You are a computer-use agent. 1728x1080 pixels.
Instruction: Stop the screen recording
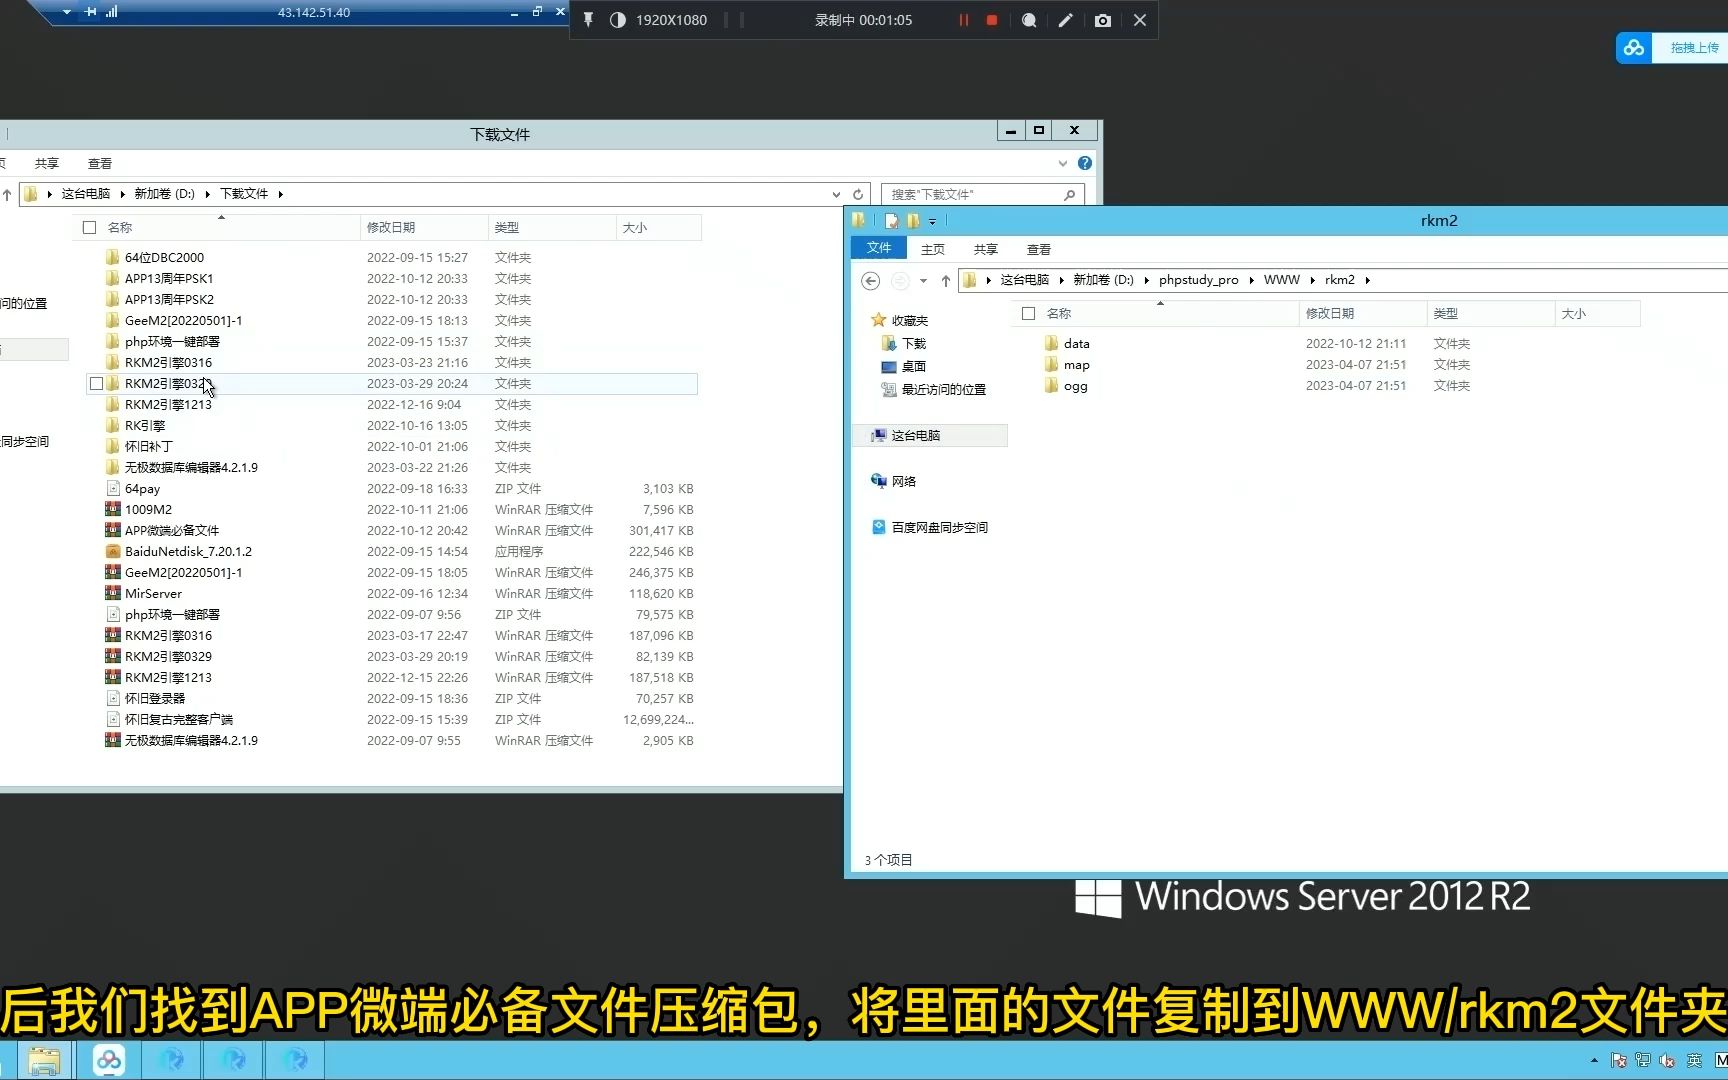click(991, 20)
